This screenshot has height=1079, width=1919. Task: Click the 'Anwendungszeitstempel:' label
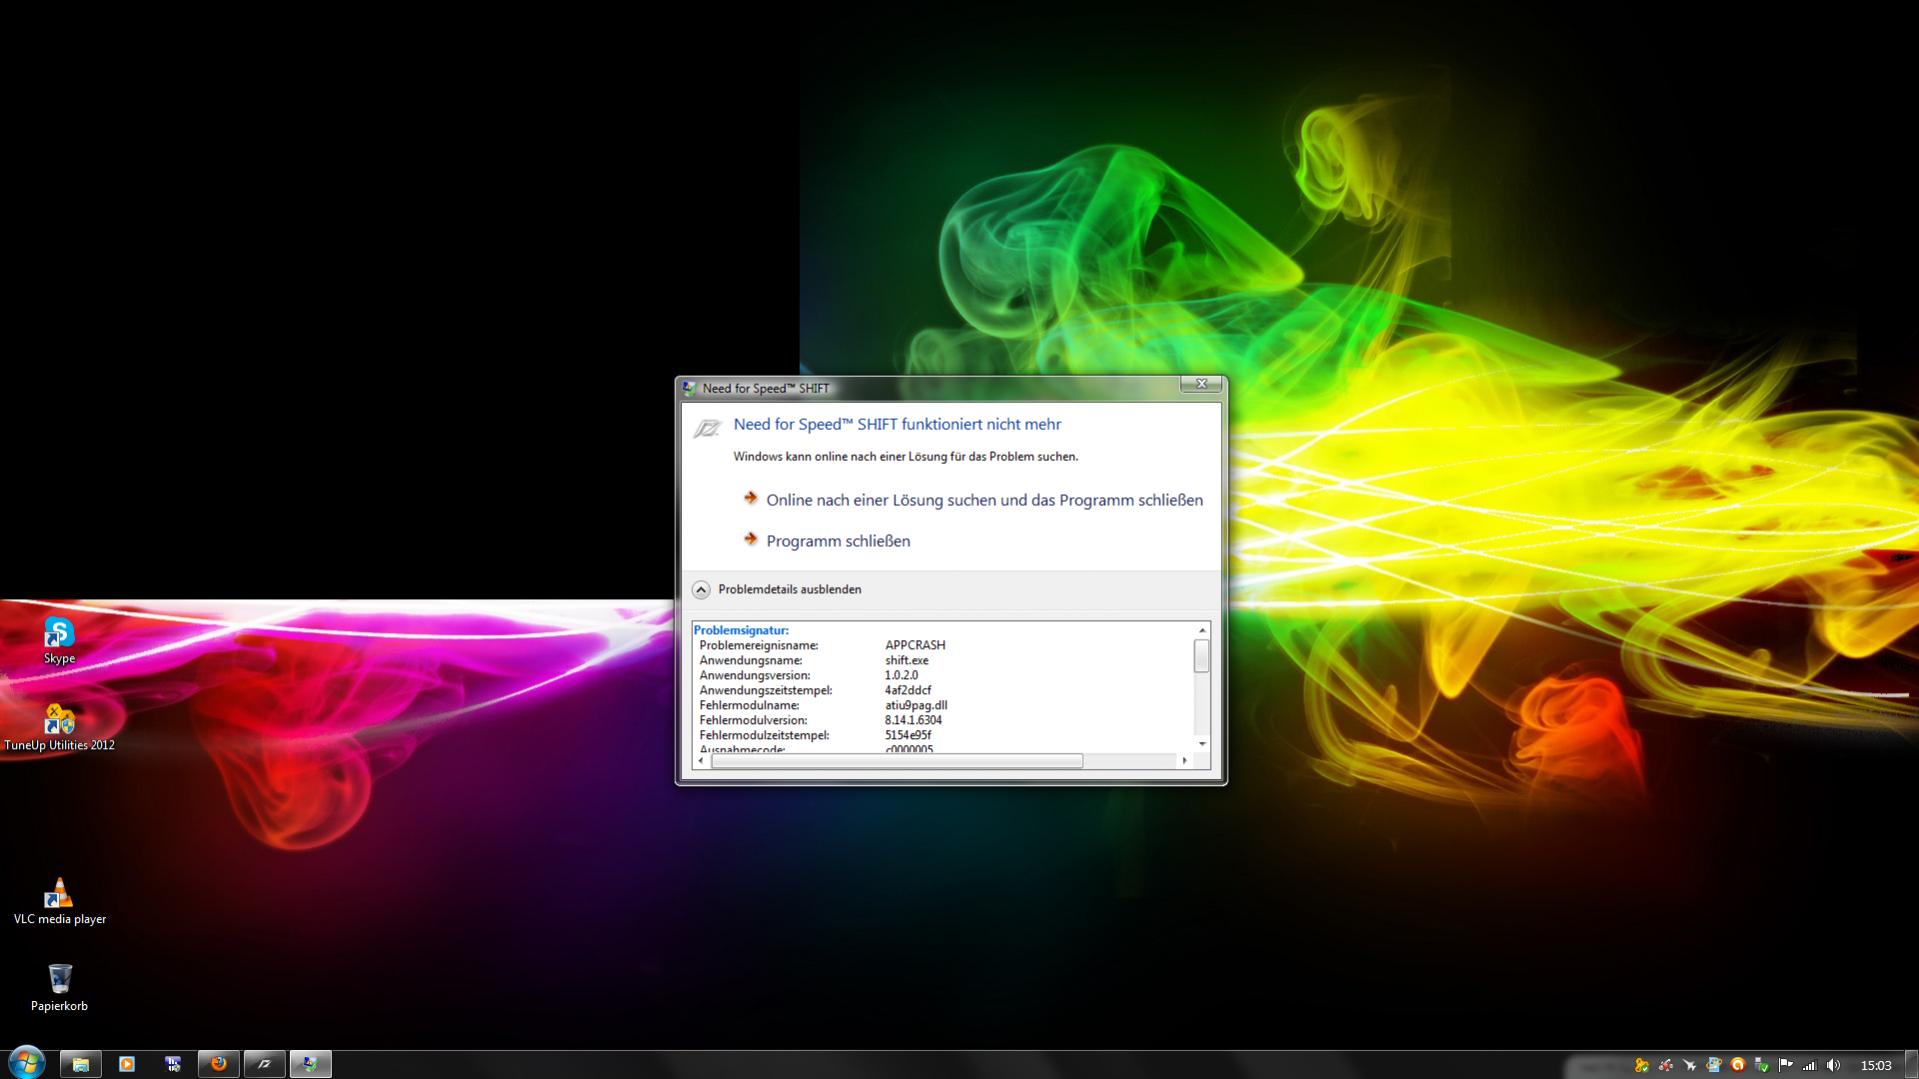click(x=766, y=690)
